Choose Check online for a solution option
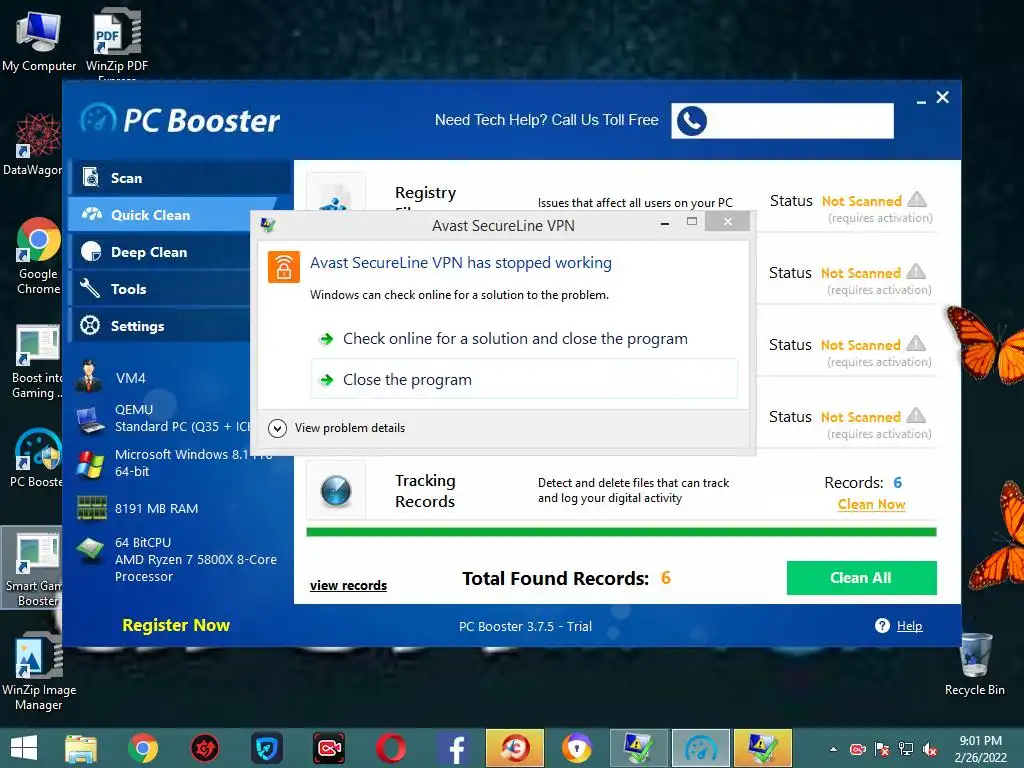This screenshot has width=1024, height=768. [x=524, y=338]
